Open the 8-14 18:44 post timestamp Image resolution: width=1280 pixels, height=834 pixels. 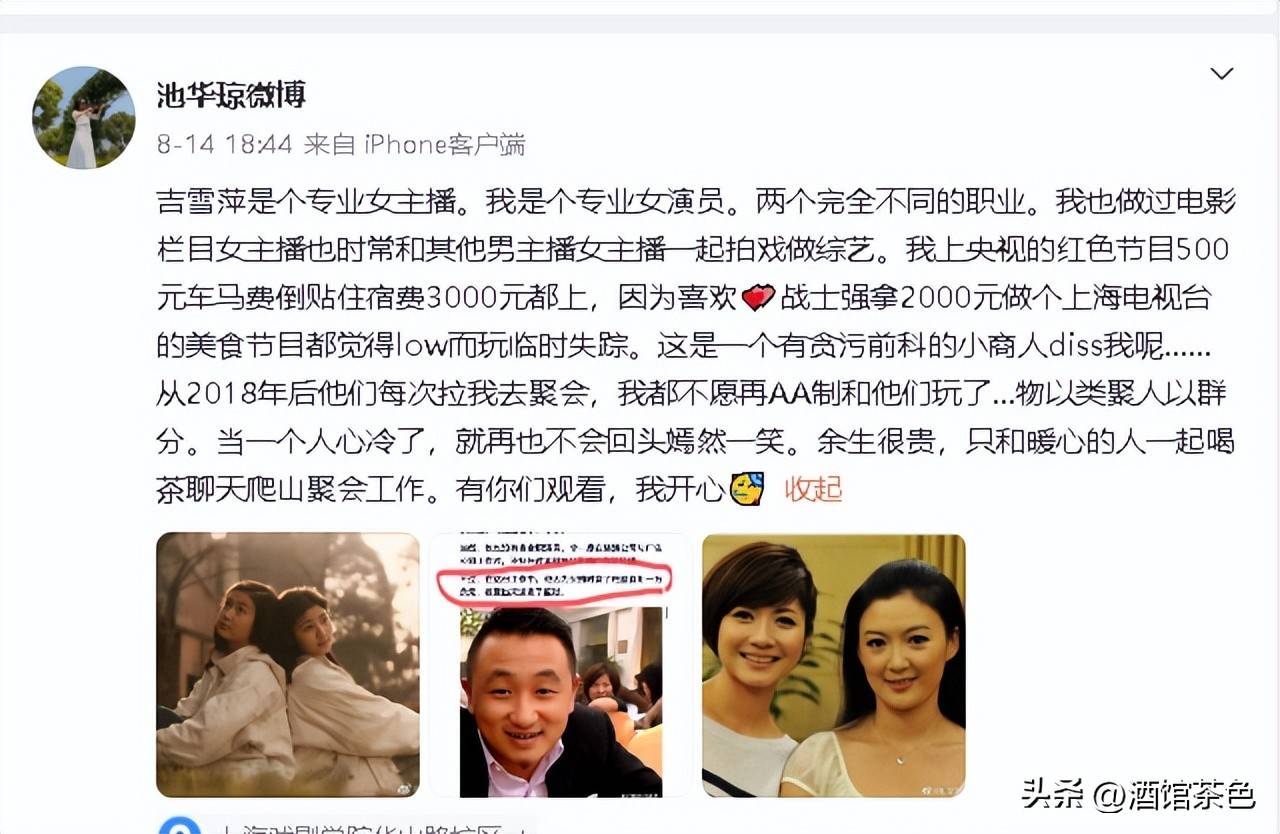(224, 144)
